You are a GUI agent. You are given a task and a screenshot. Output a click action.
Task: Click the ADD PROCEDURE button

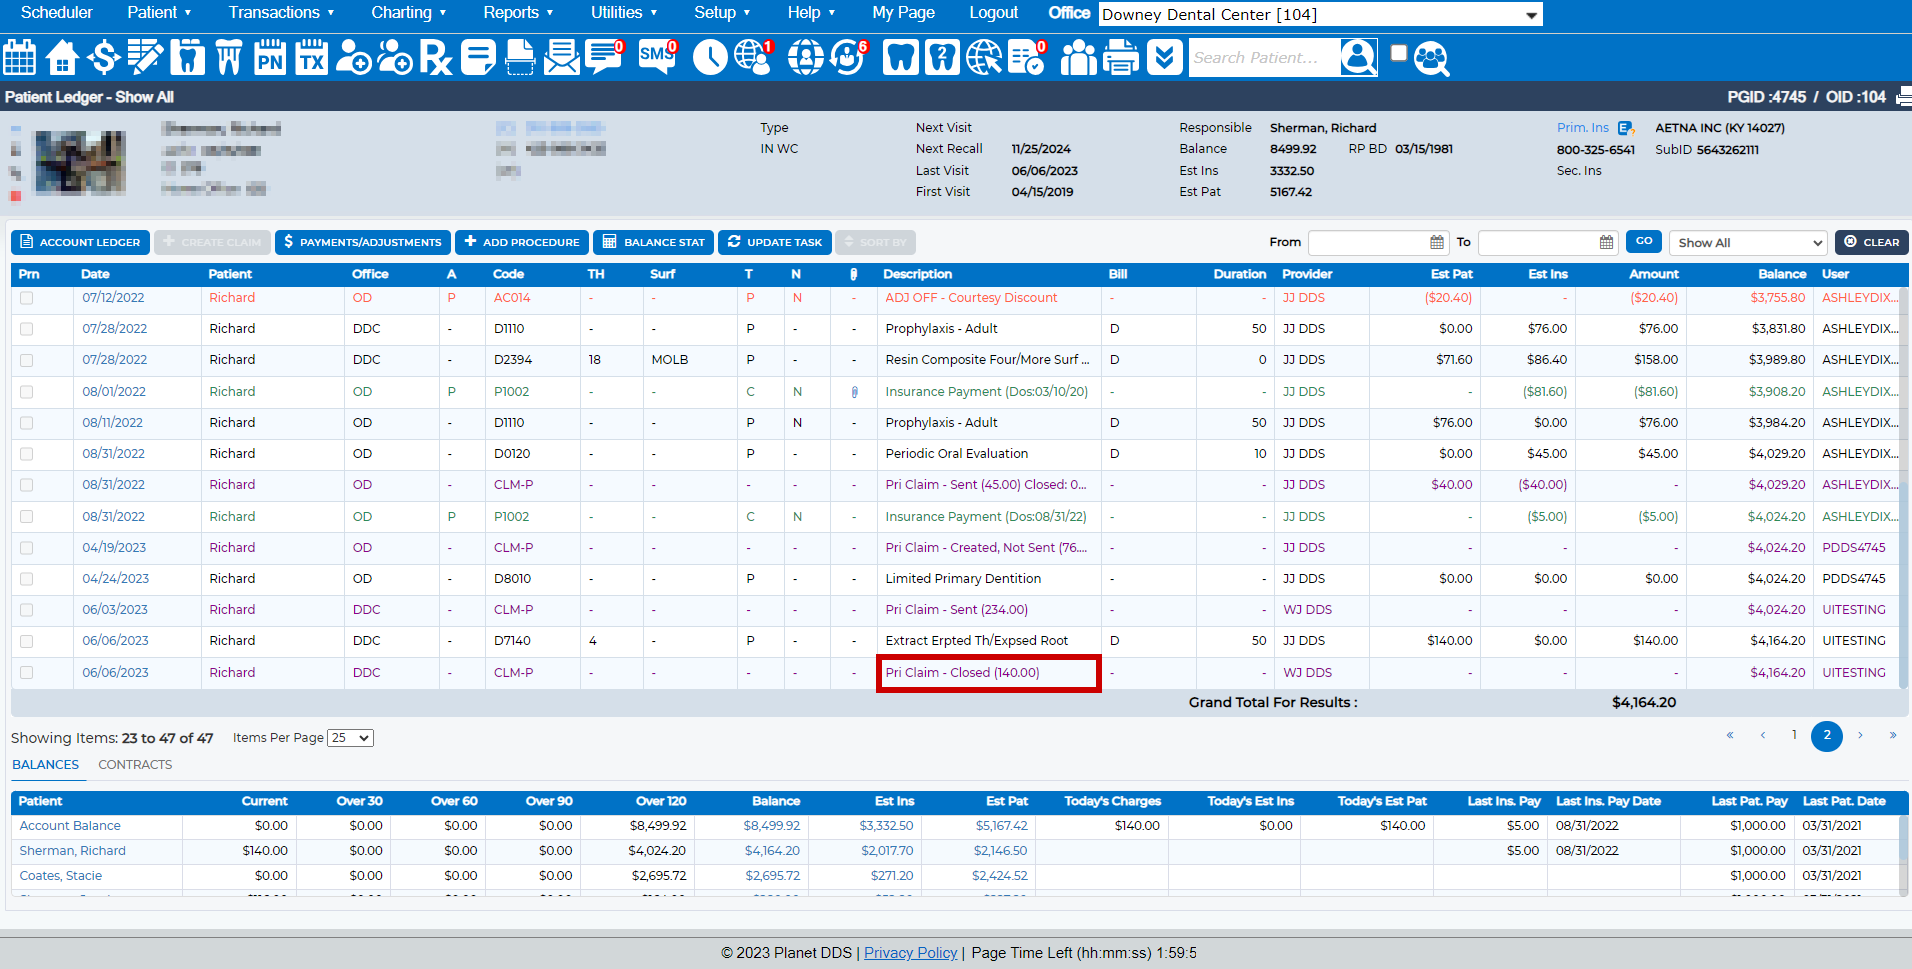pyautogui.click(x=522, y=242)
